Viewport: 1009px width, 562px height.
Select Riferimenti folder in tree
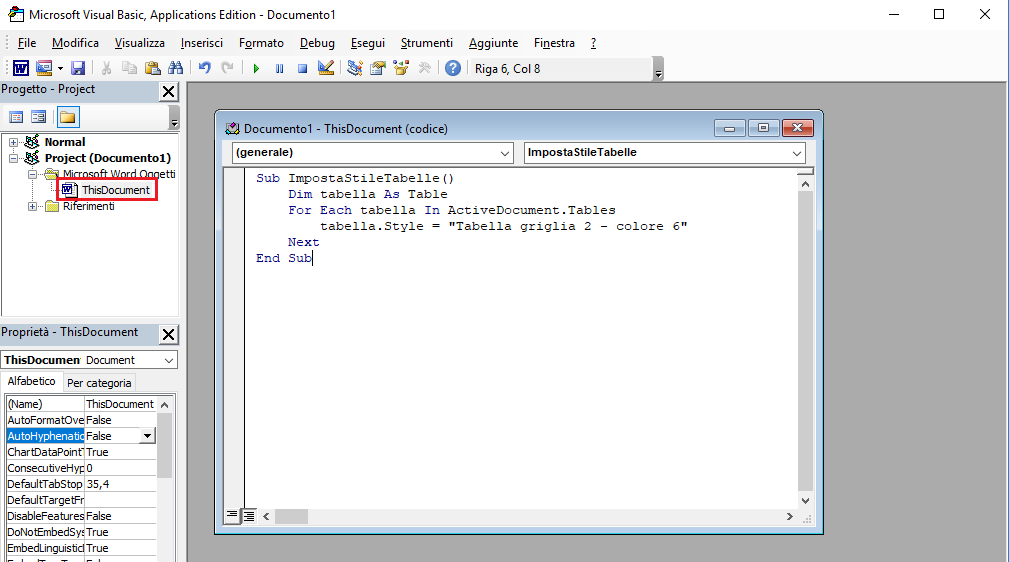point(88,207)
